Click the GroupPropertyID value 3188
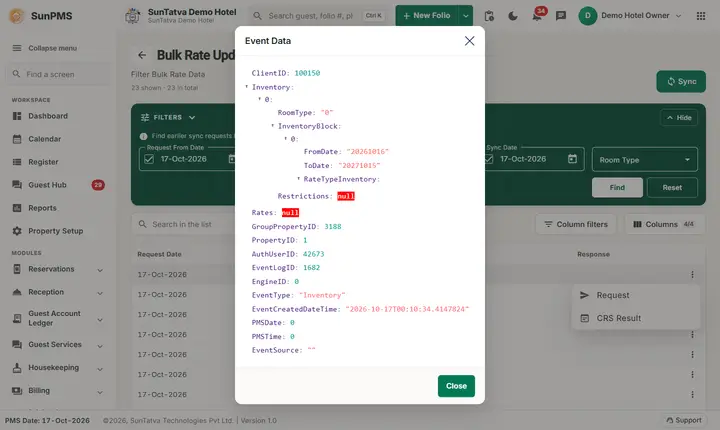 (x=332, y=226)
